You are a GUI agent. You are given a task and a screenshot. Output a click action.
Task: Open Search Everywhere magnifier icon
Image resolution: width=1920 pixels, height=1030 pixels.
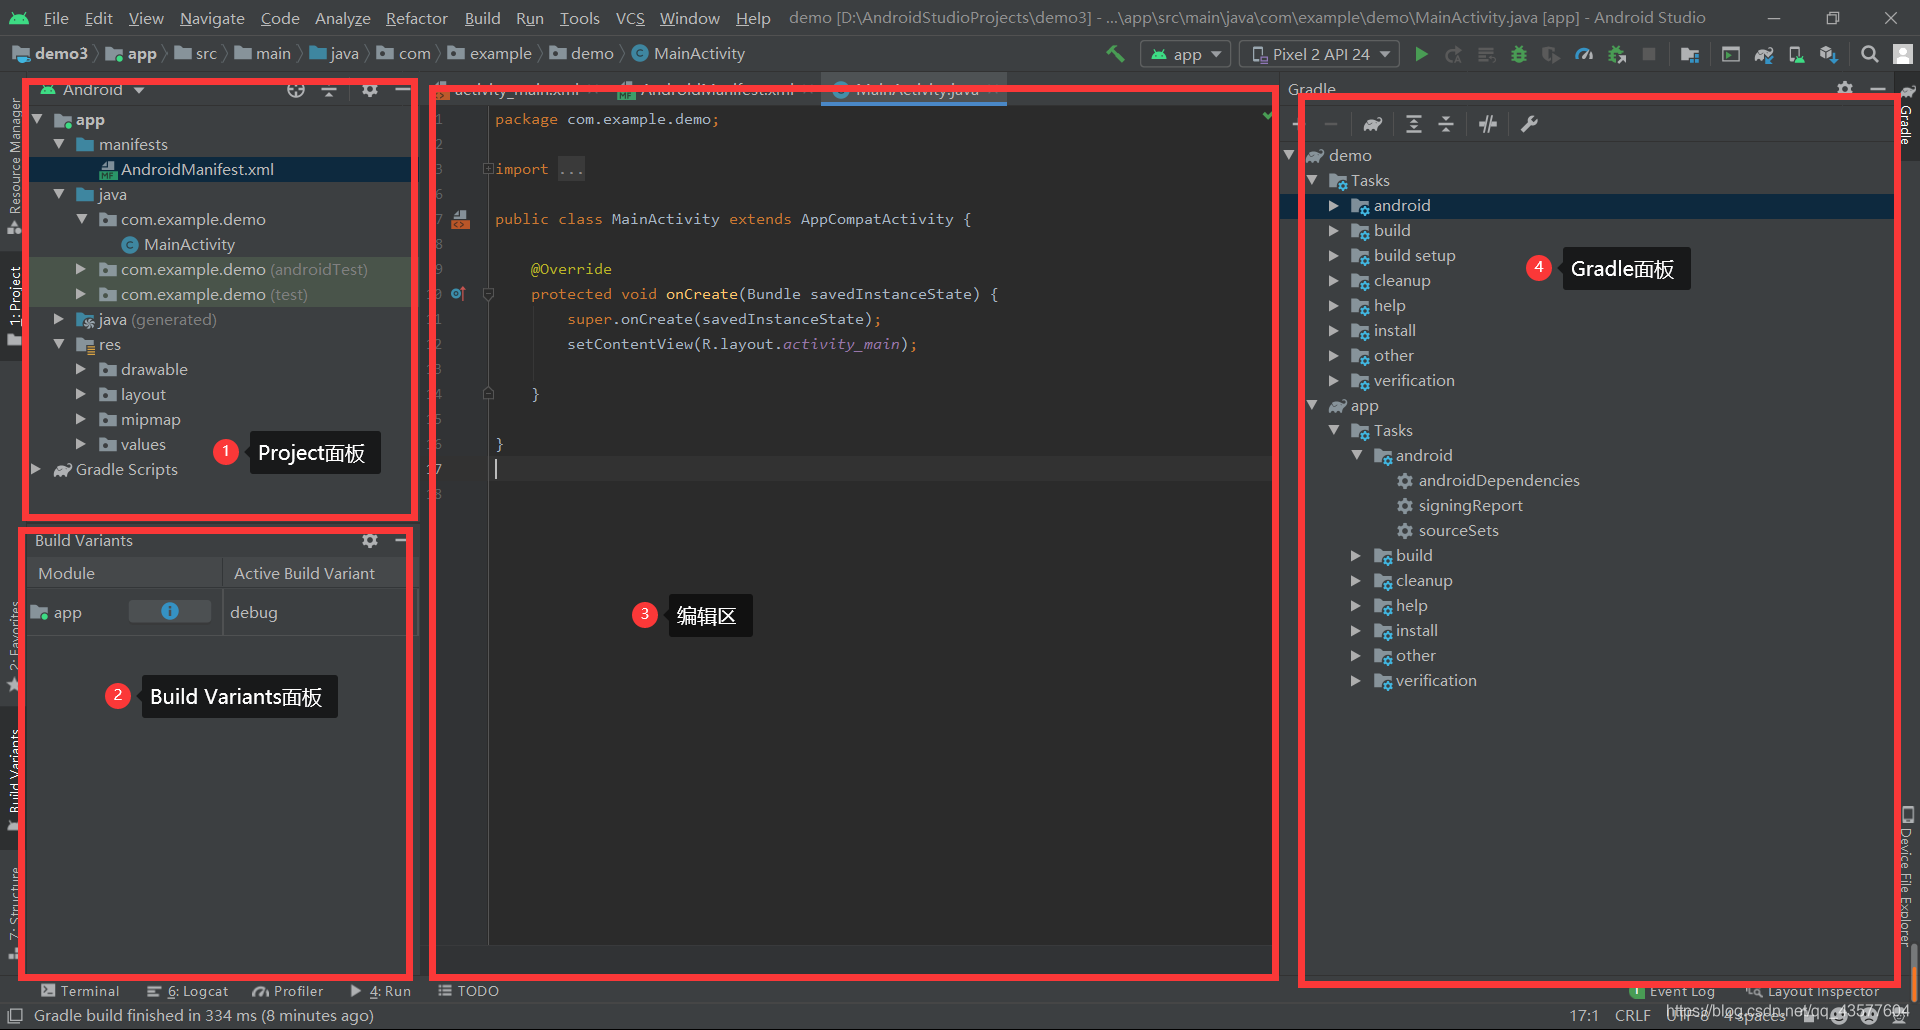coord(1869,54)
